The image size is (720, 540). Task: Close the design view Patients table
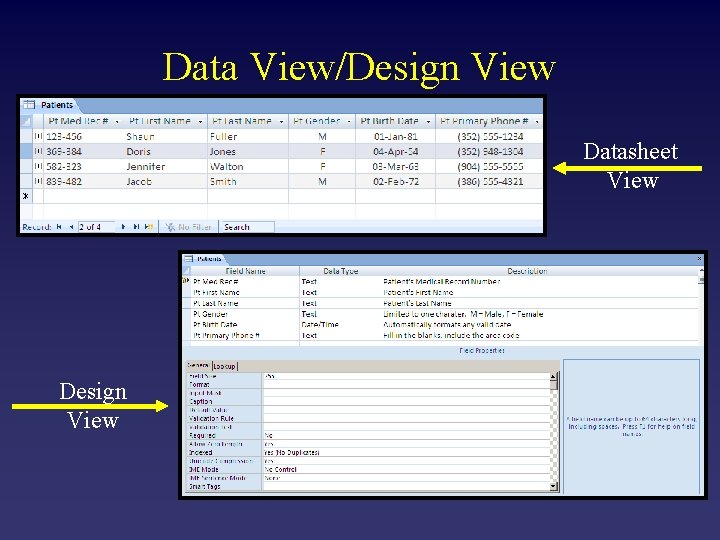pyautogui.click(x=699, y=259)
